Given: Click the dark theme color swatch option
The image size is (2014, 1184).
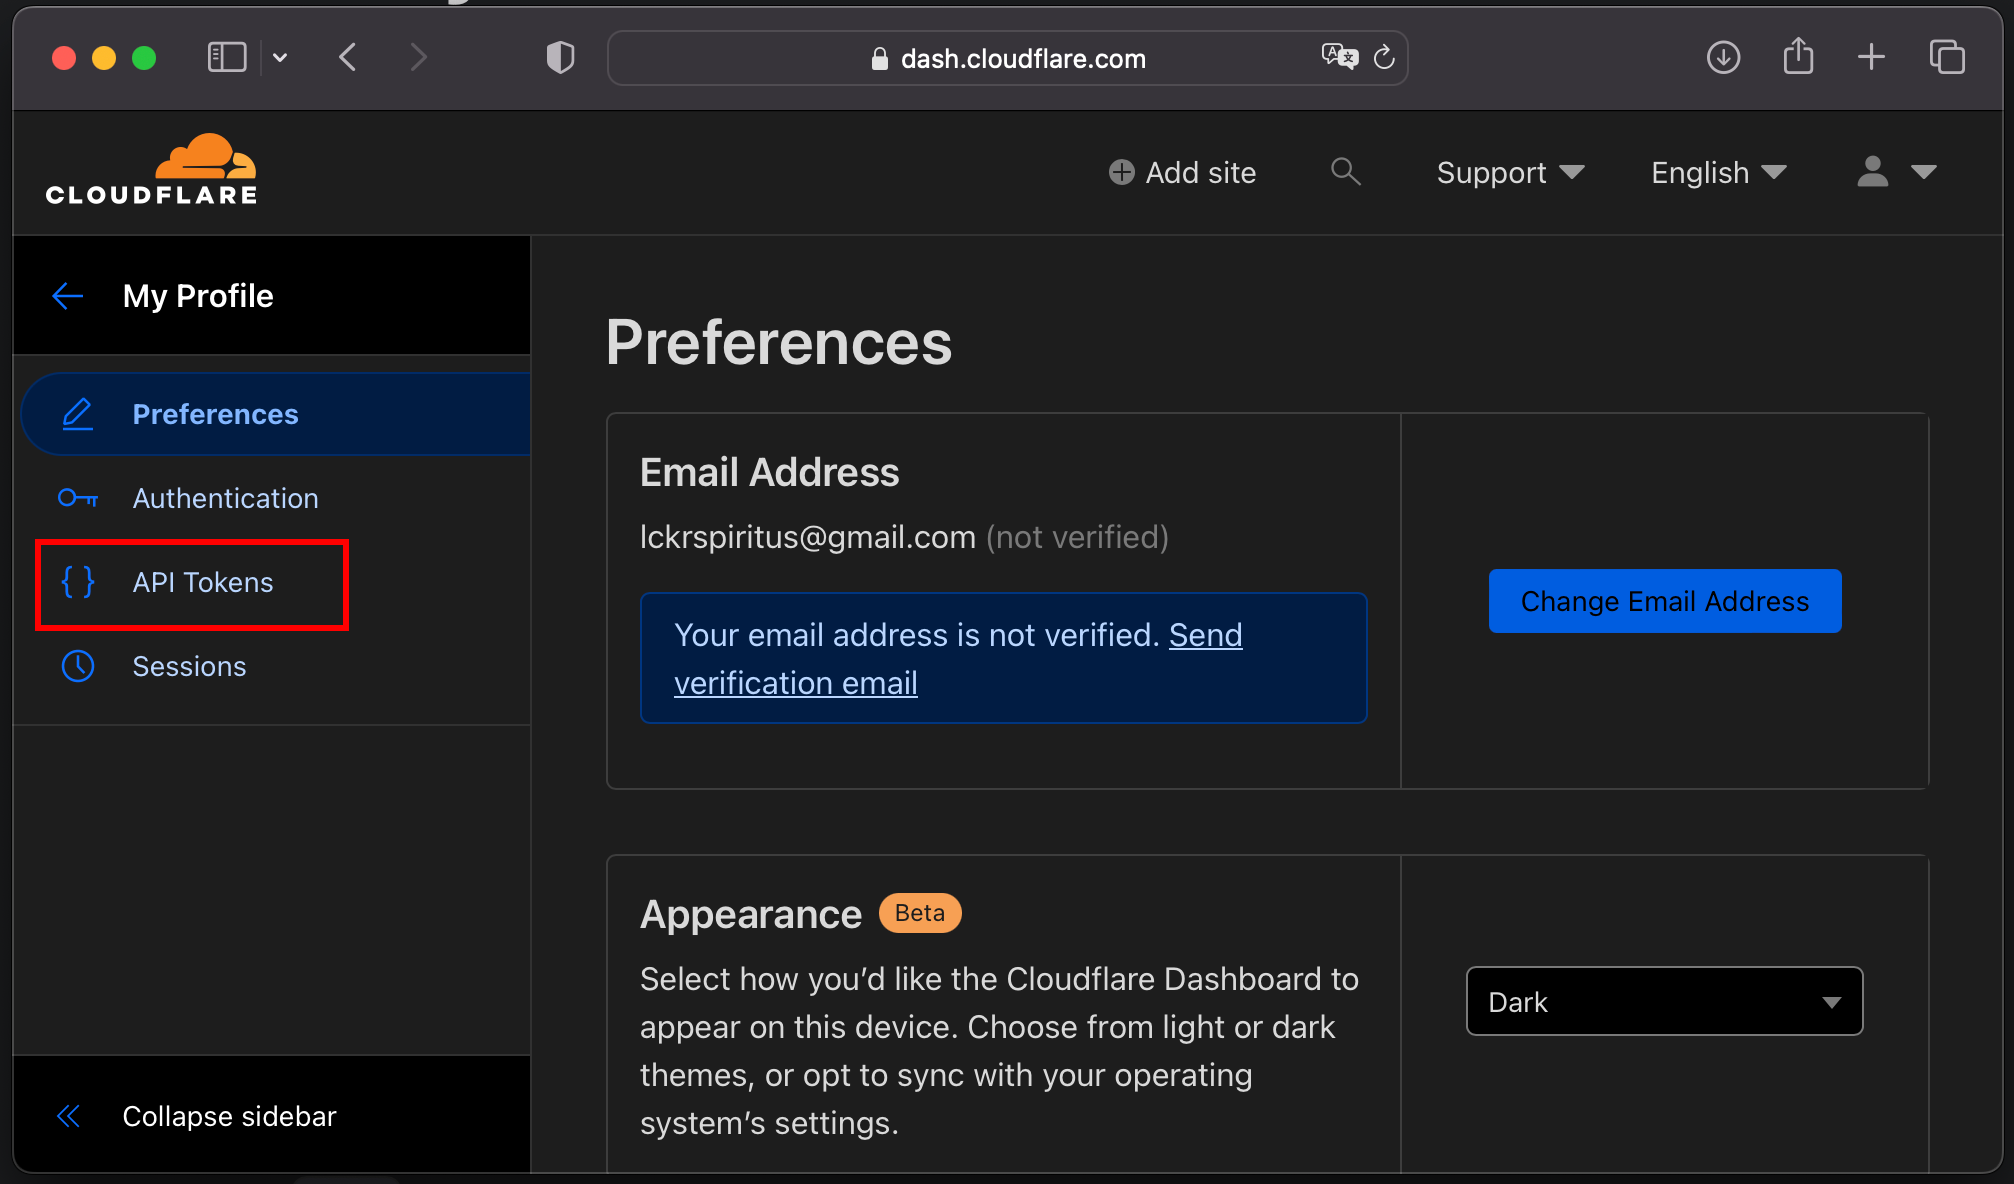Looking at the screenshot, I should coord(1663,1001).
